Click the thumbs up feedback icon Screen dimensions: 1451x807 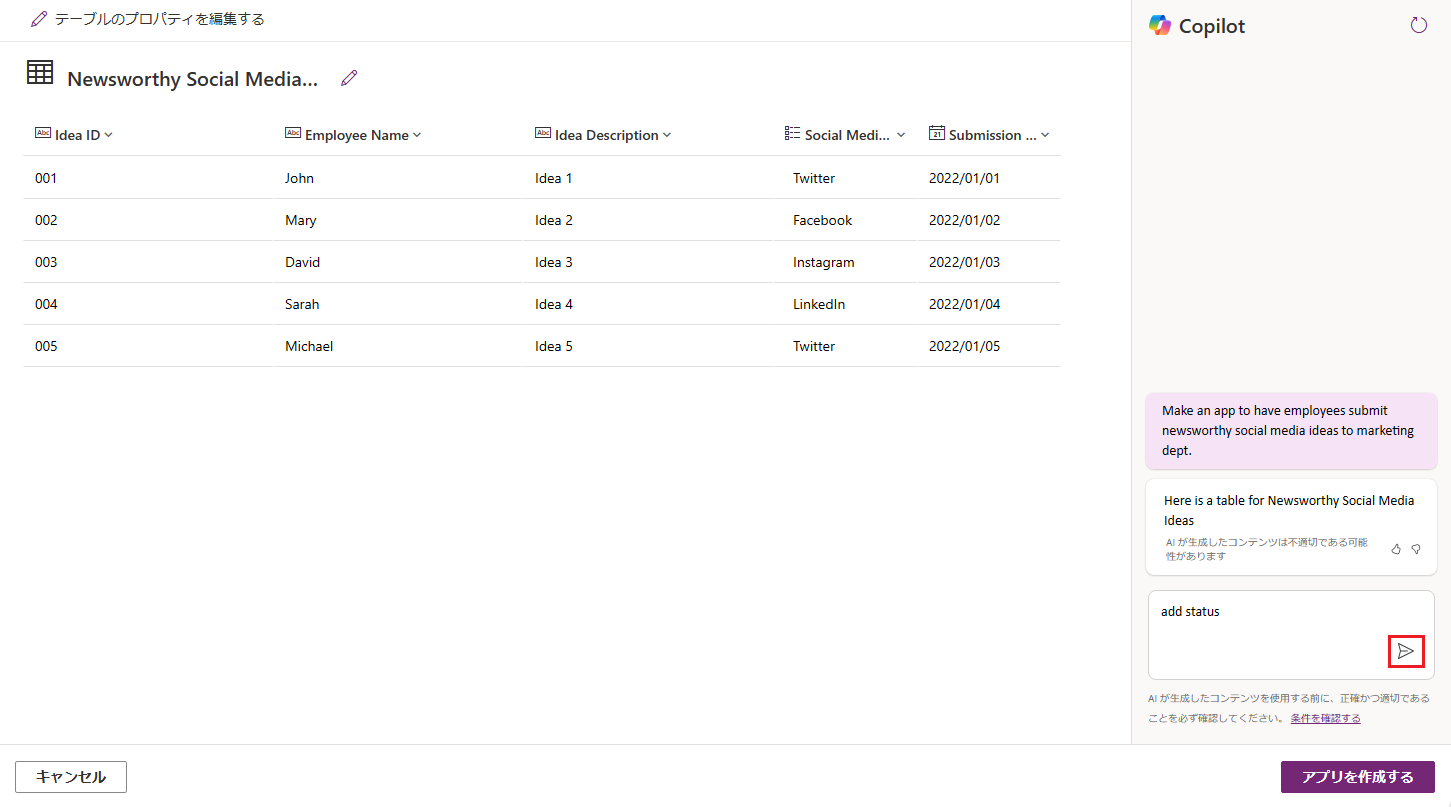tap(1396, 549)
